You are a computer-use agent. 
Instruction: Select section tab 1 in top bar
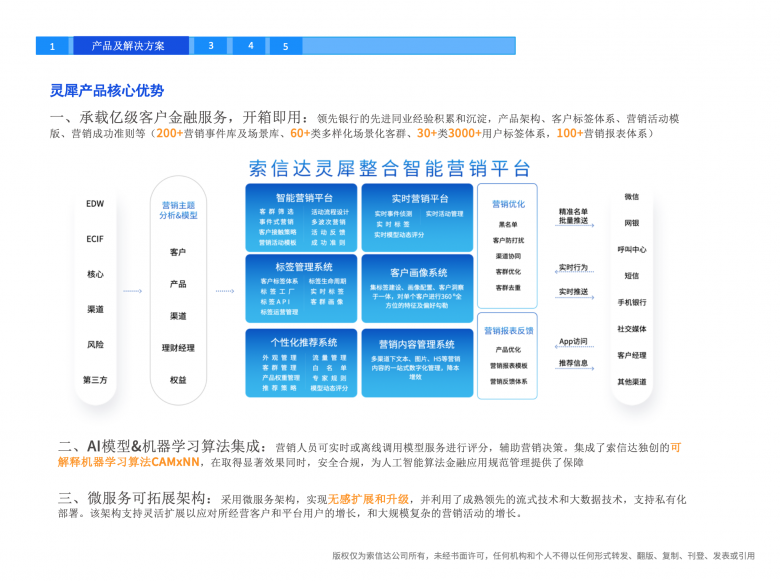53,46
